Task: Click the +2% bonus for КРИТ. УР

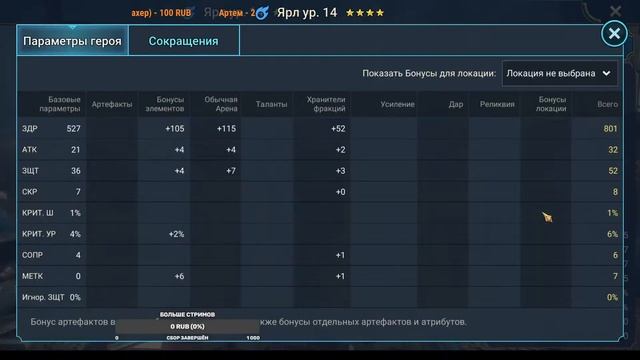Action: click(176, 234)
